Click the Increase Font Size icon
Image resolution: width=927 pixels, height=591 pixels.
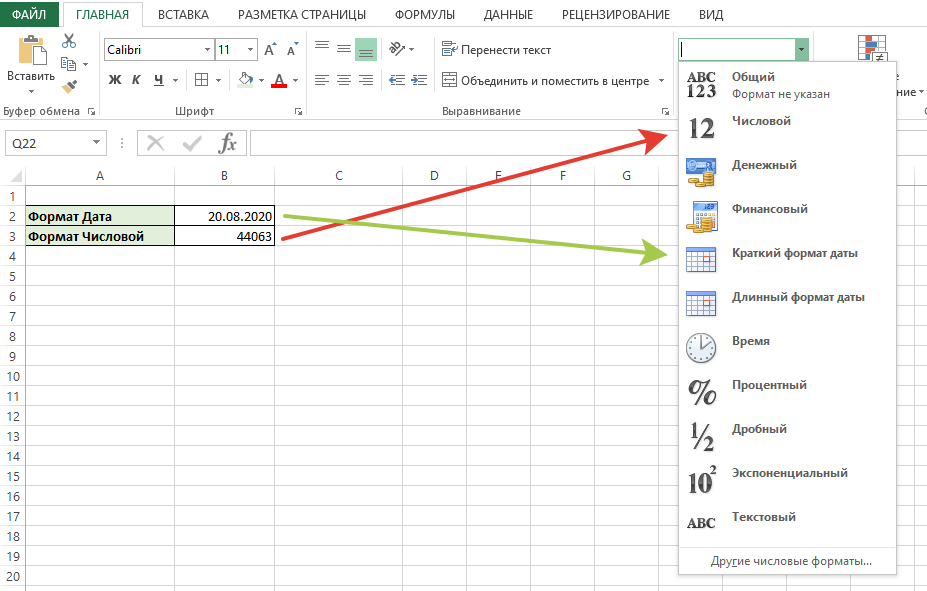coord(270,50)
